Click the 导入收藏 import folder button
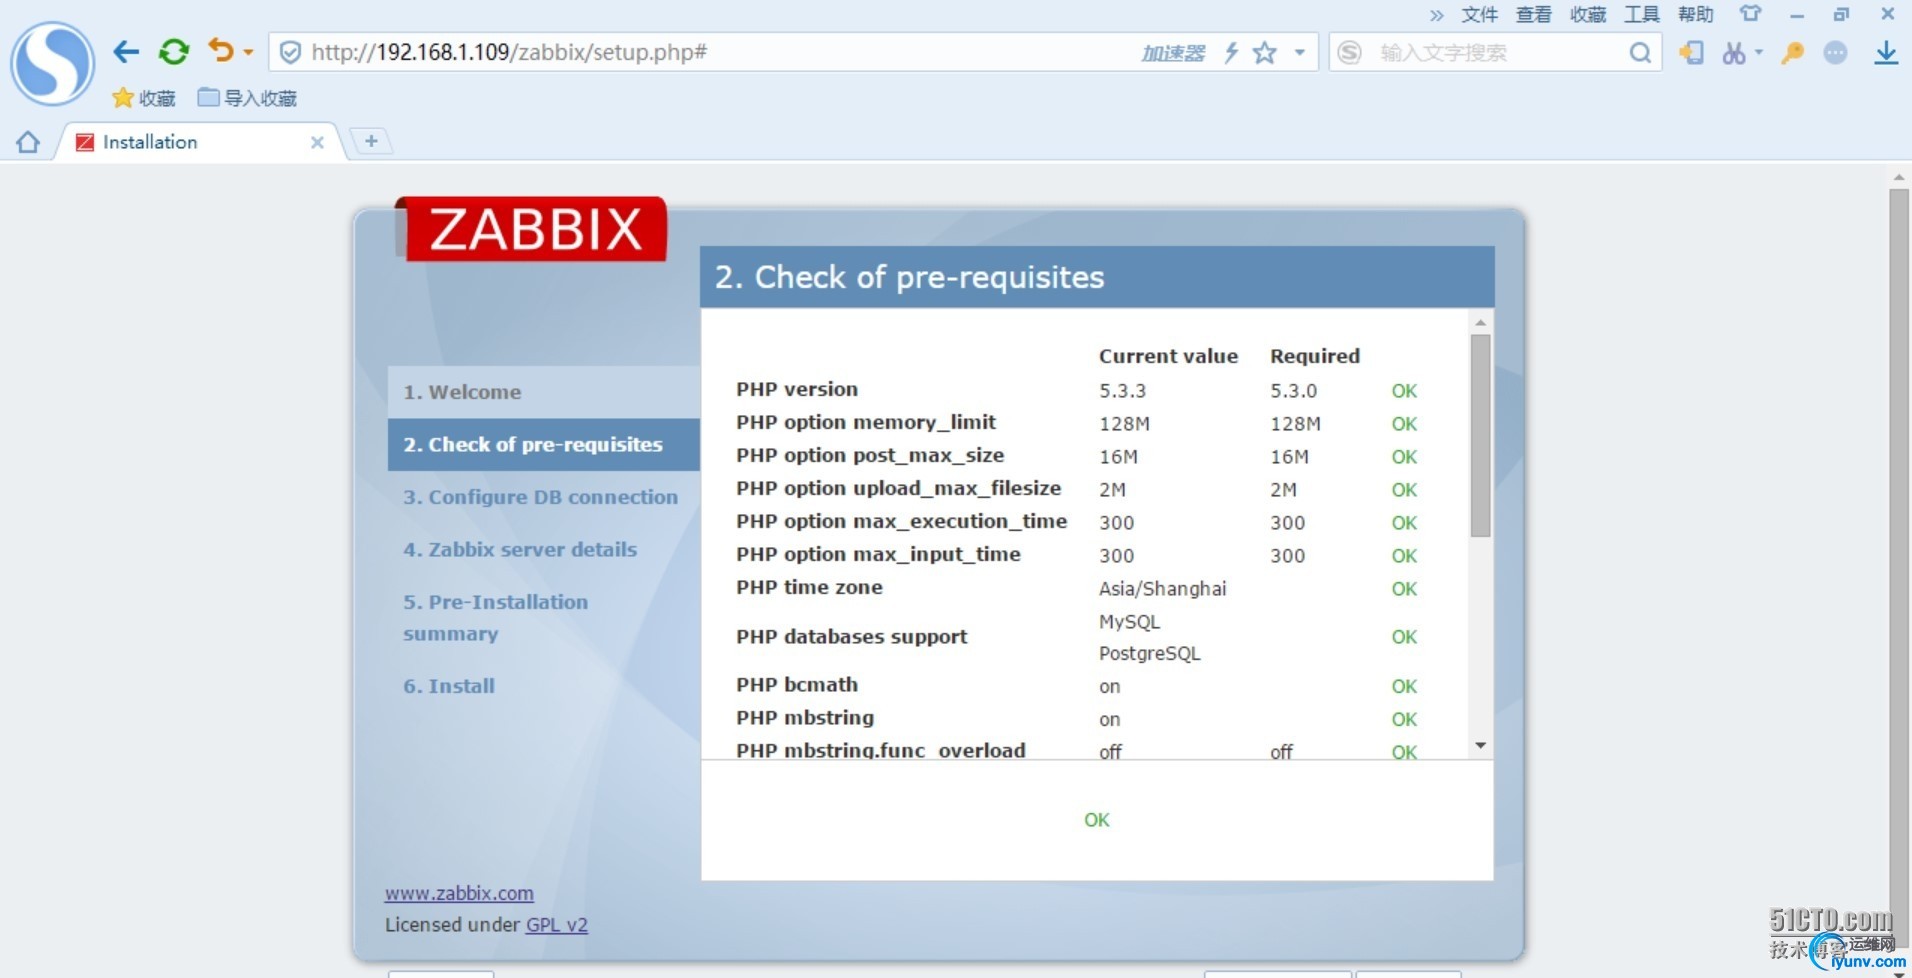This screenshot has width=1912, height=978. coord(247,98)
